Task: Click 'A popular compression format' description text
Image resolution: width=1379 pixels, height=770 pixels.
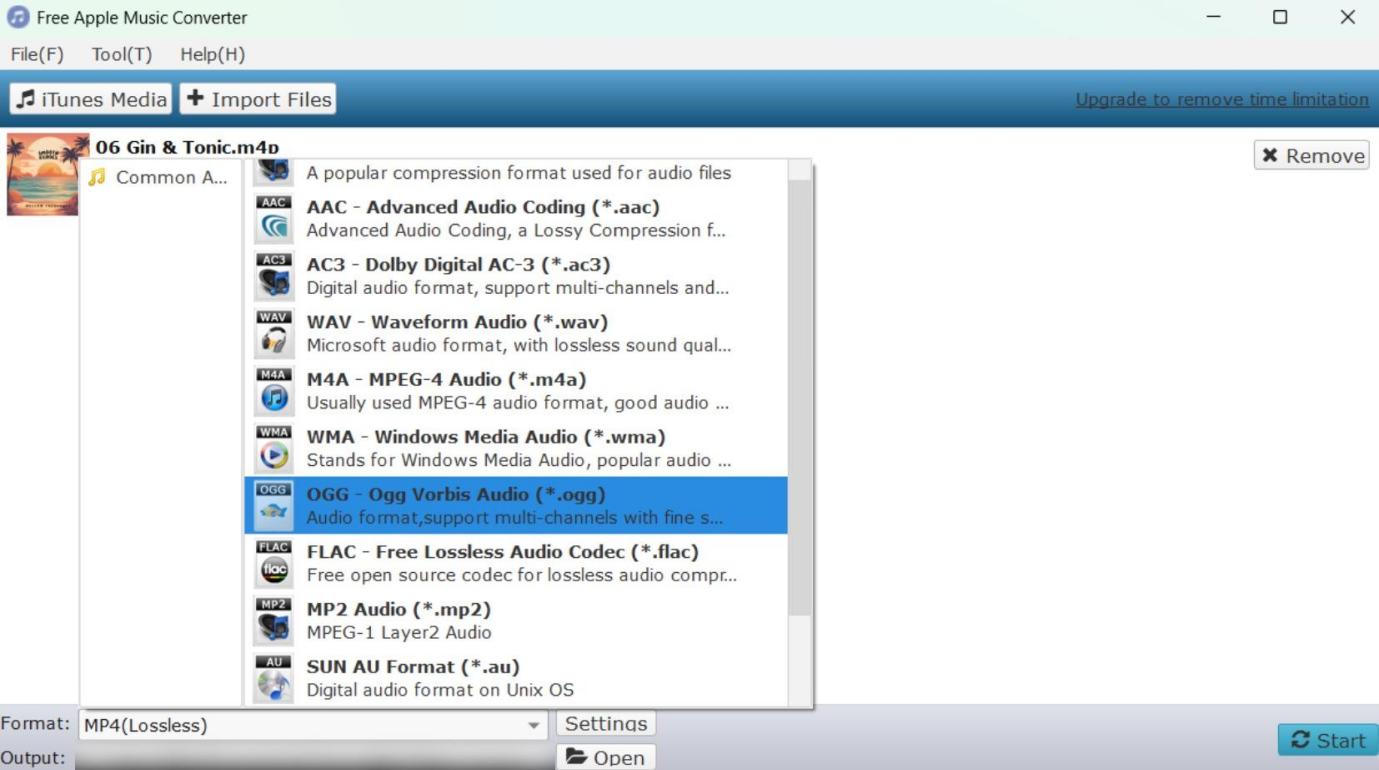Action: click(x=519, y=173)
